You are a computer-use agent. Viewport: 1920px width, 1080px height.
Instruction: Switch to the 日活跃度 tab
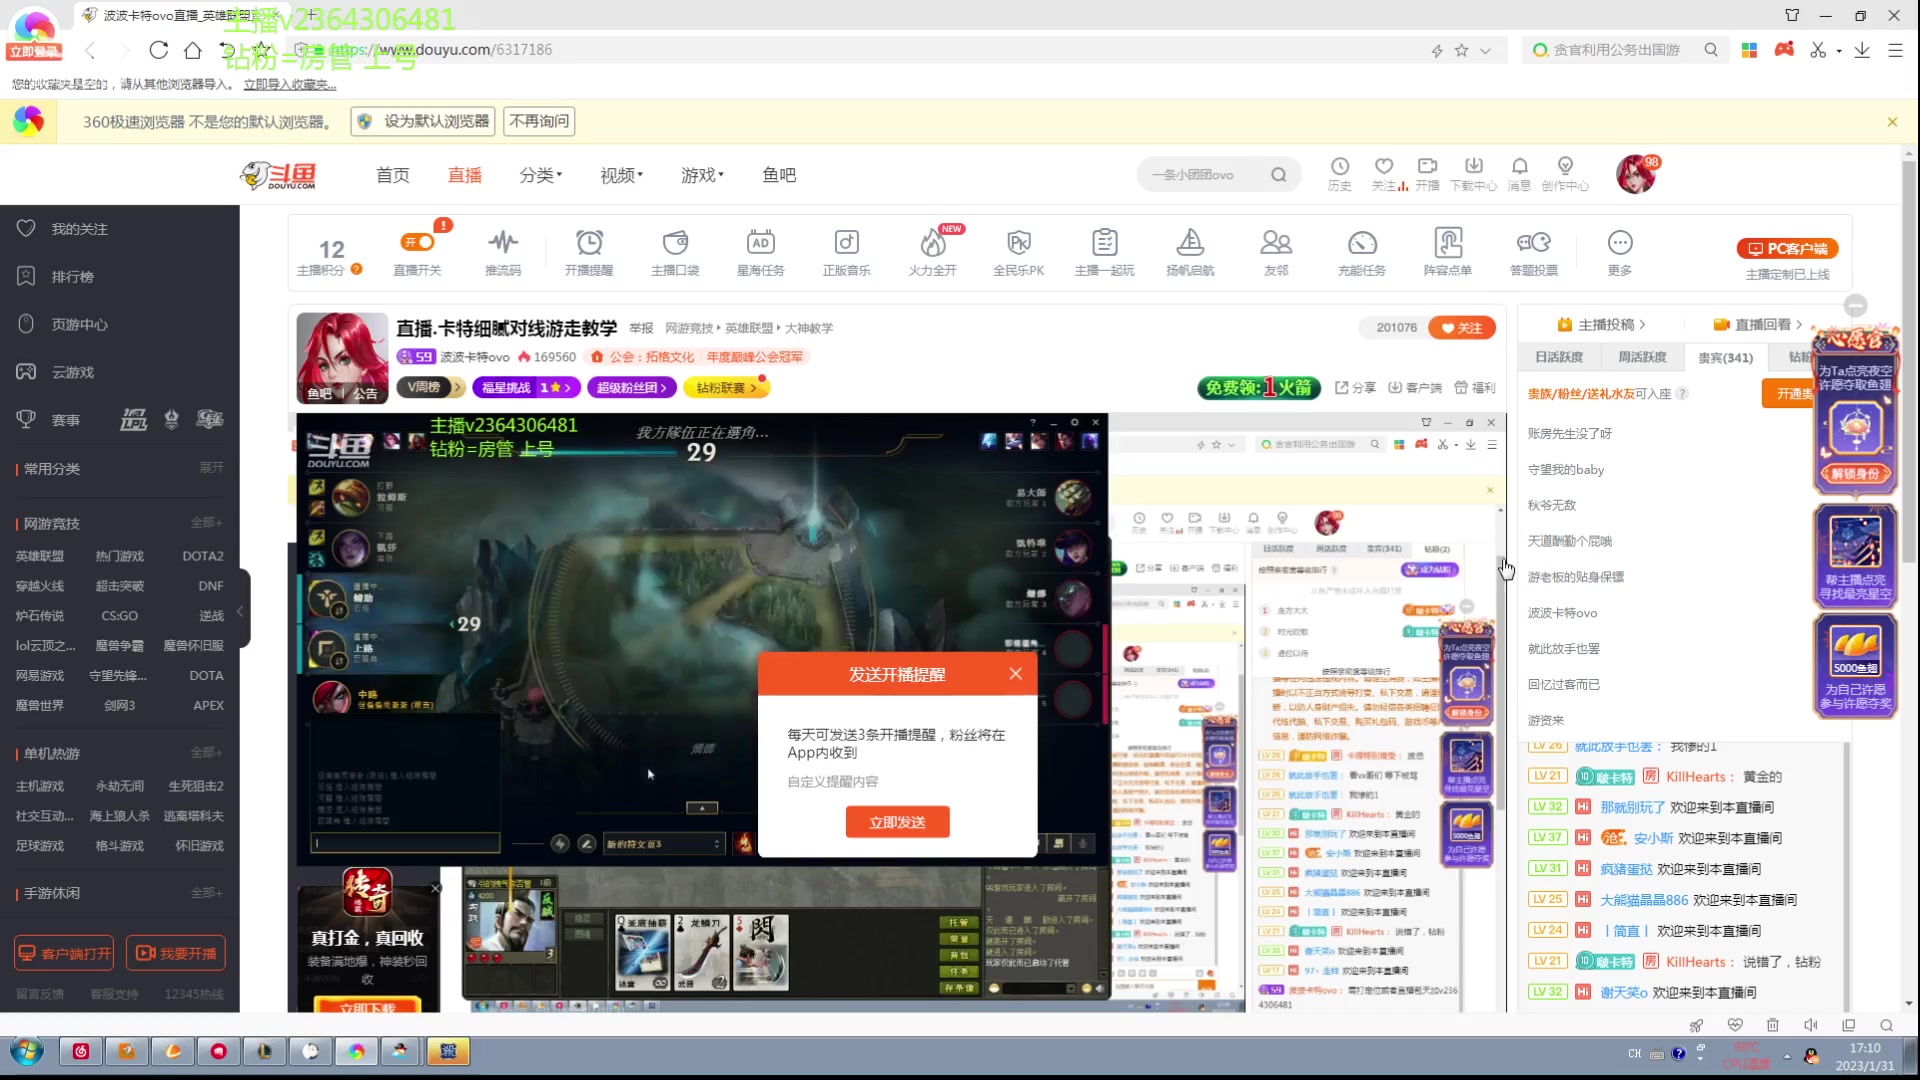pyautogui.click(x=1559, y=357)
